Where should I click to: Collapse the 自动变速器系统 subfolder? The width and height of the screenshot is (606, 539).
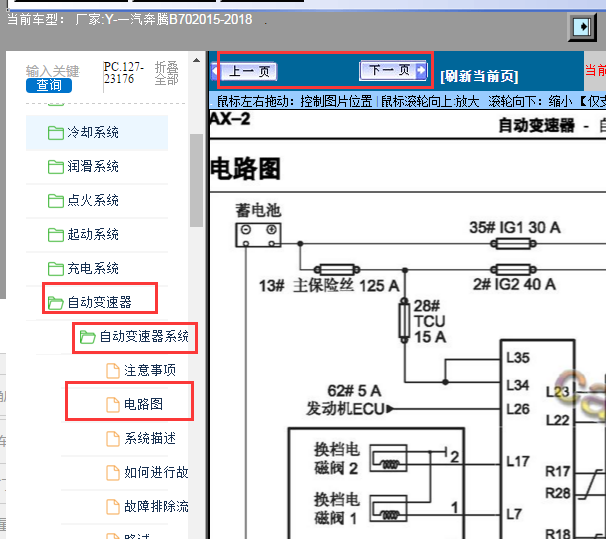tap(135, 337)
